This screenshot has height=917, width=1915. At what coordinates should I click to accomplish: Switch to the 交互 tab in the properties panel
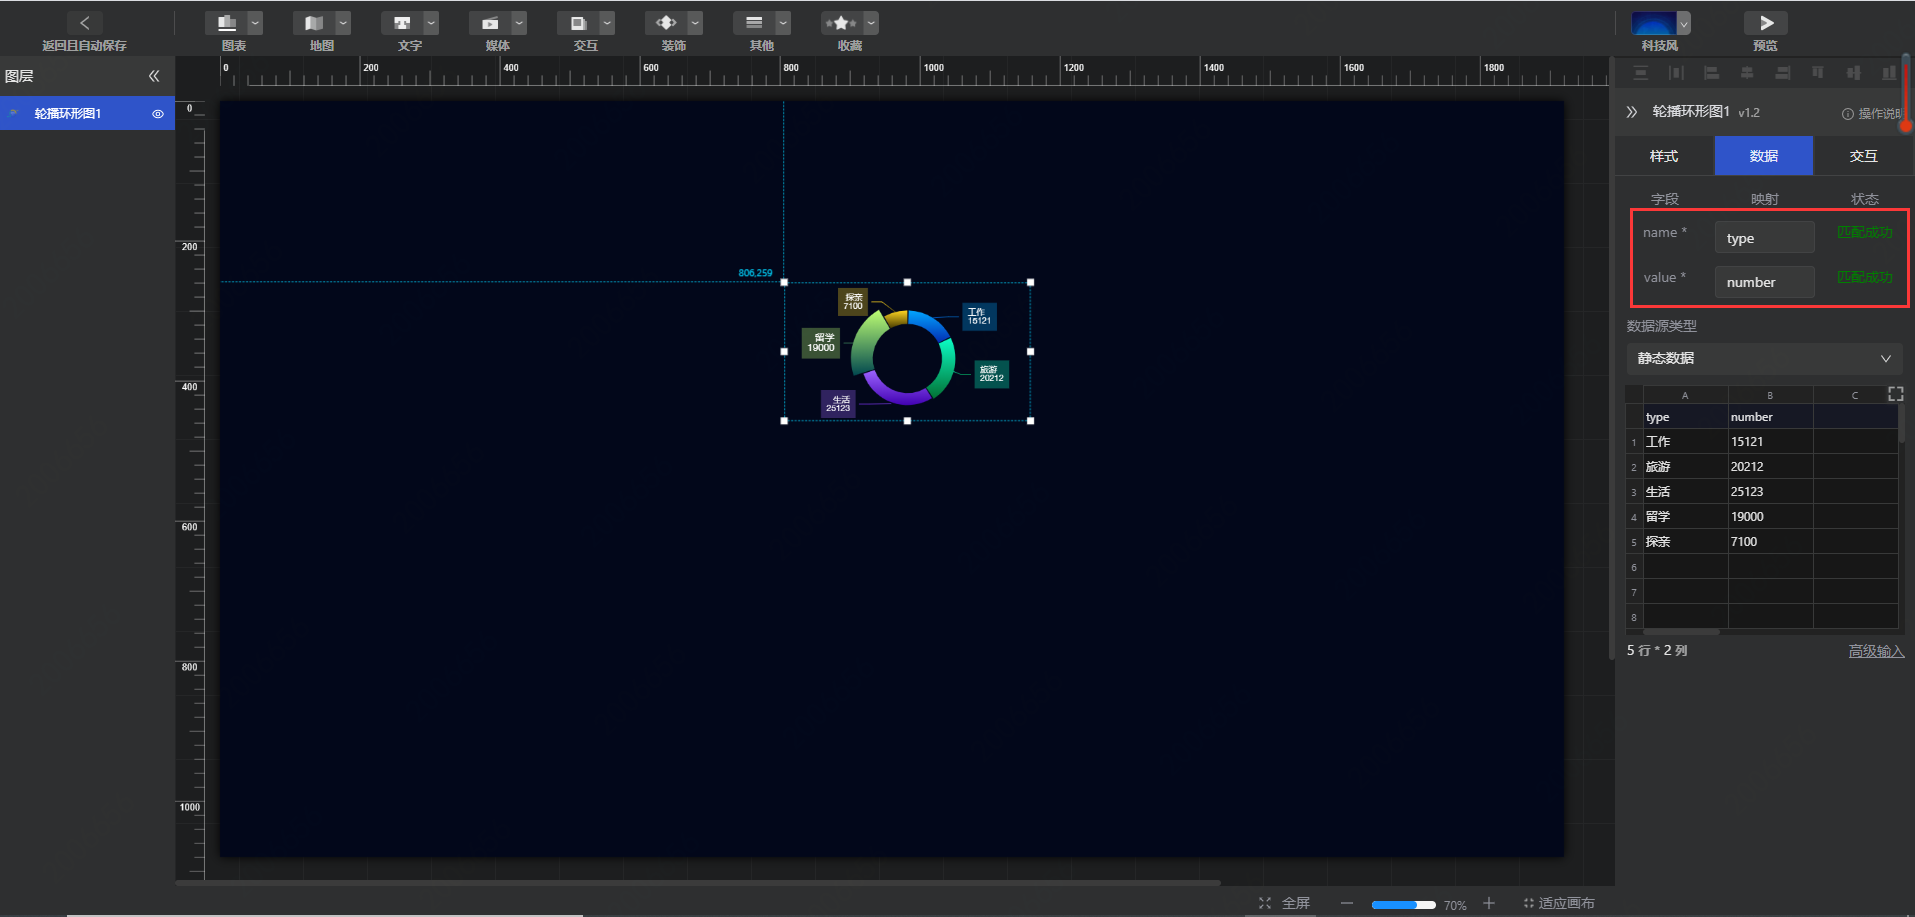point(1863,156)
